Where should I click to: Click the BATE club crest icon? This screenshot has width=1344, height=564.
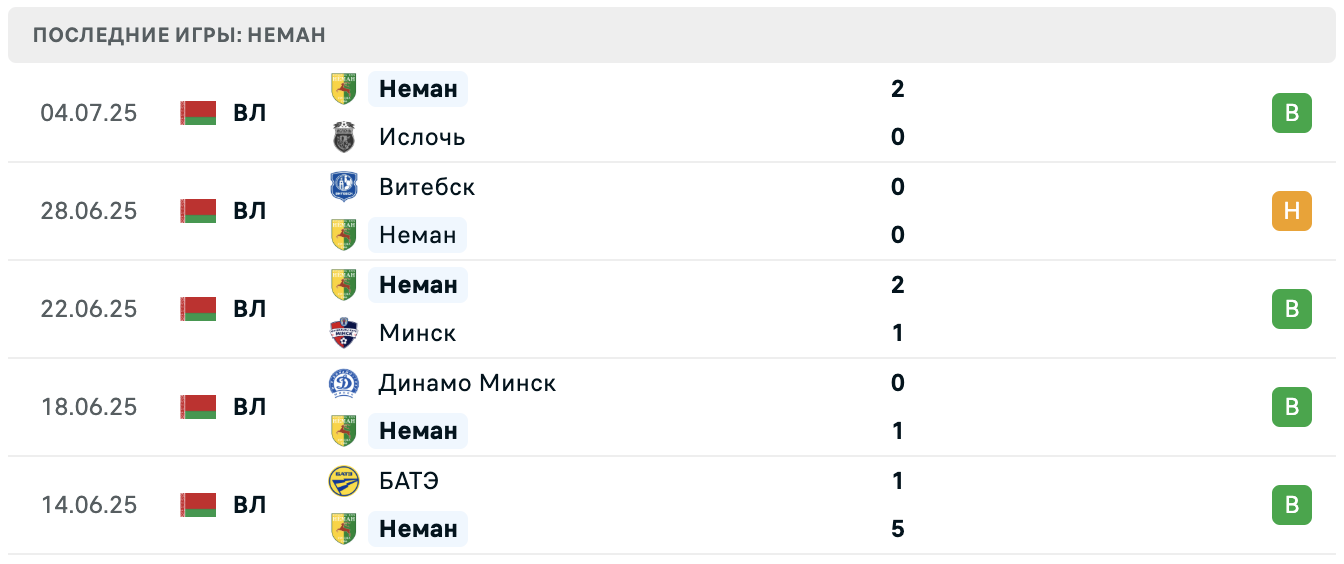point(344,481)
